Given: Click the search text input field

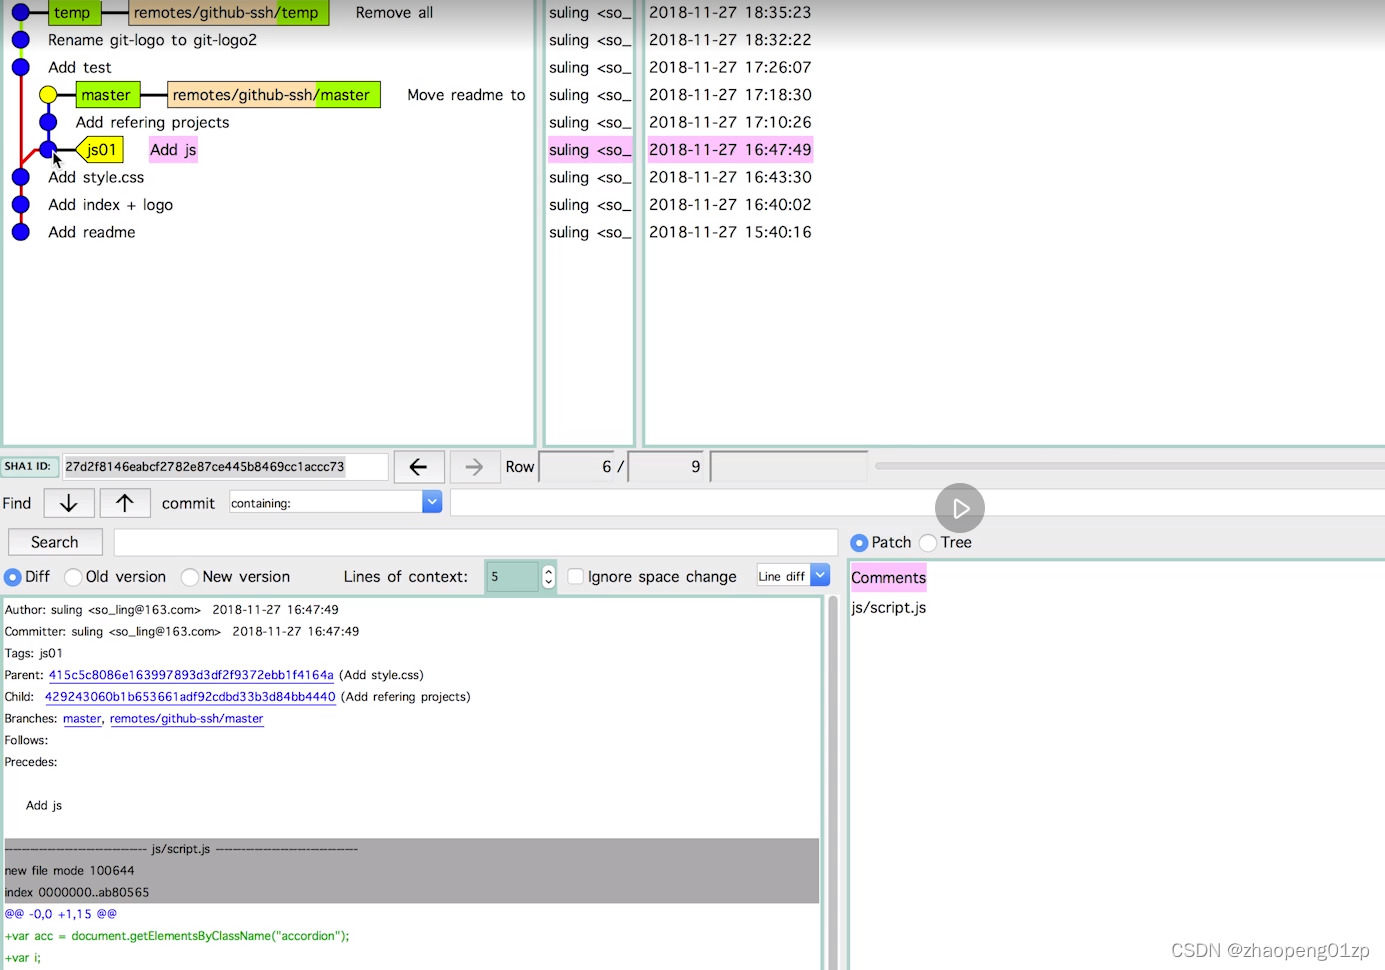Looking at the screenshot, I should 476,542.
